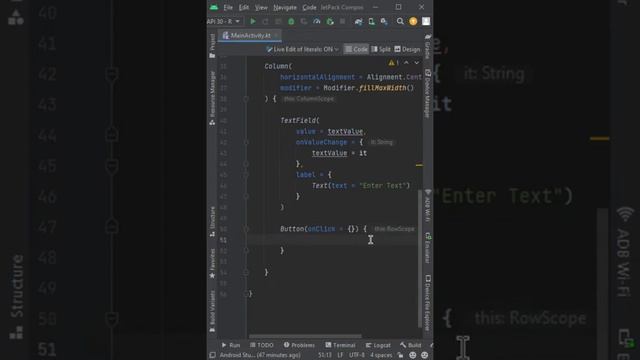640x360 pixels.
Task: Click Attach Debugger to Android Process icon
Action: click(330, 21)
